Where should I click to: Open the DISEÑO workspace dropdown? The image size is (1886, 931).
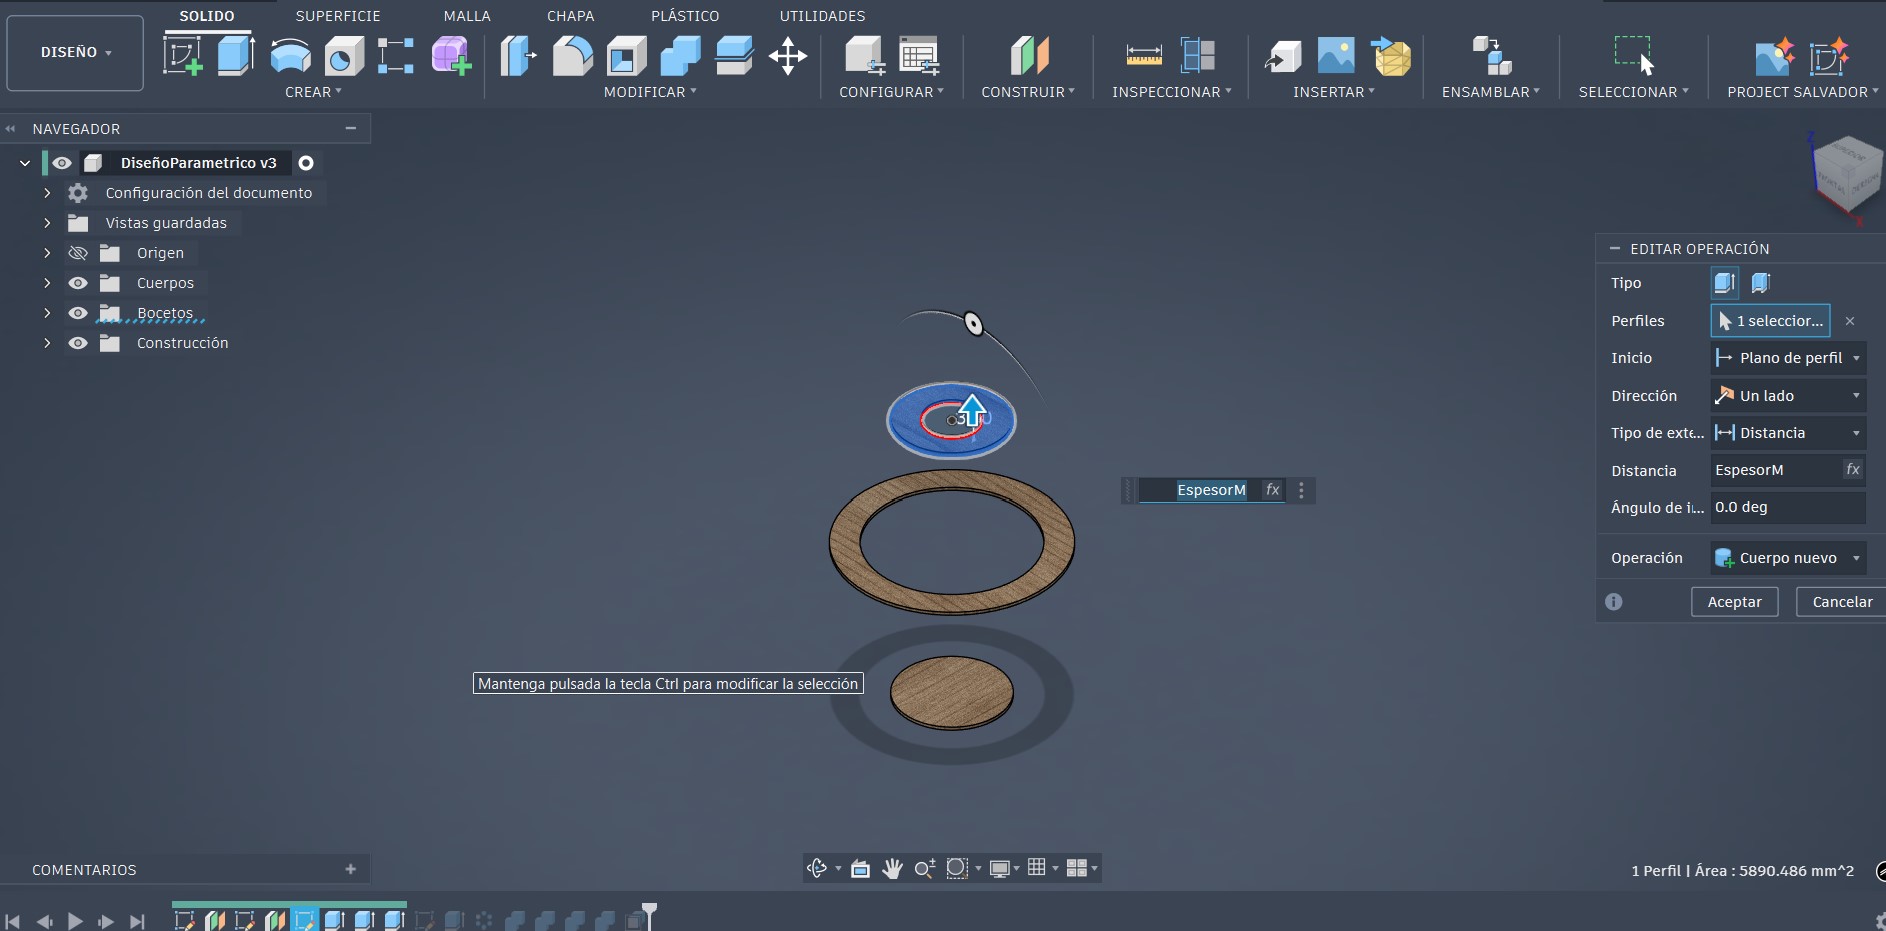pyautogui.click(x=74, y=52)
